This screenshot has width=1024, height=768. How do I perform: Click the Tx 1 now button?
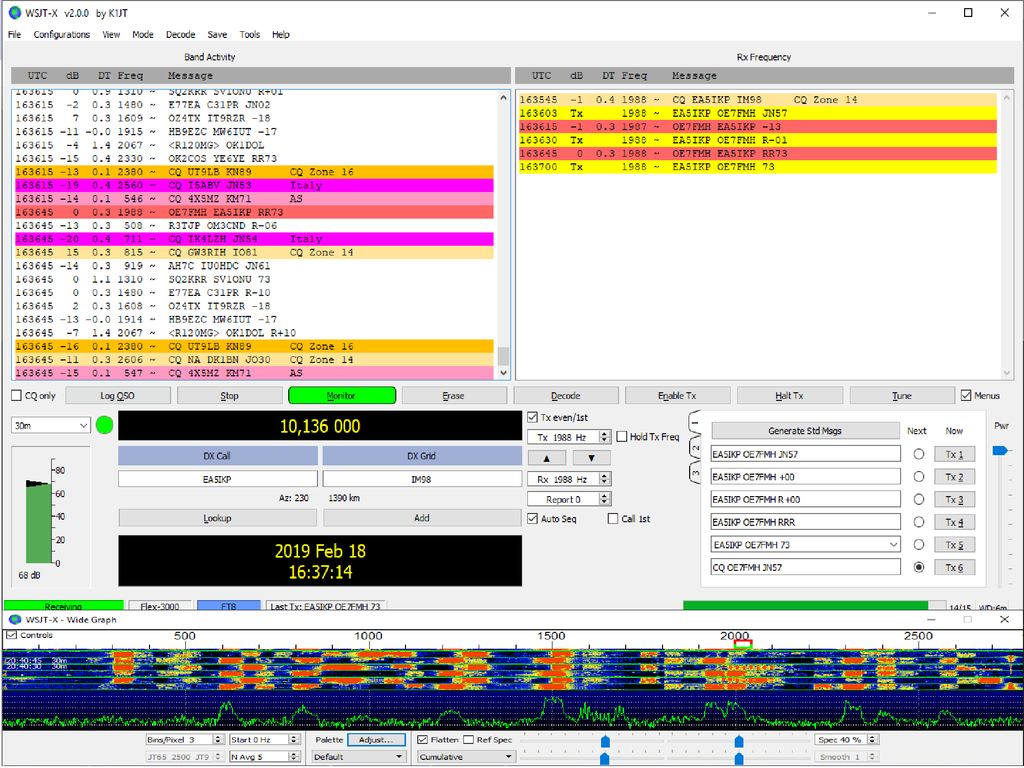[x=954, y=454]
